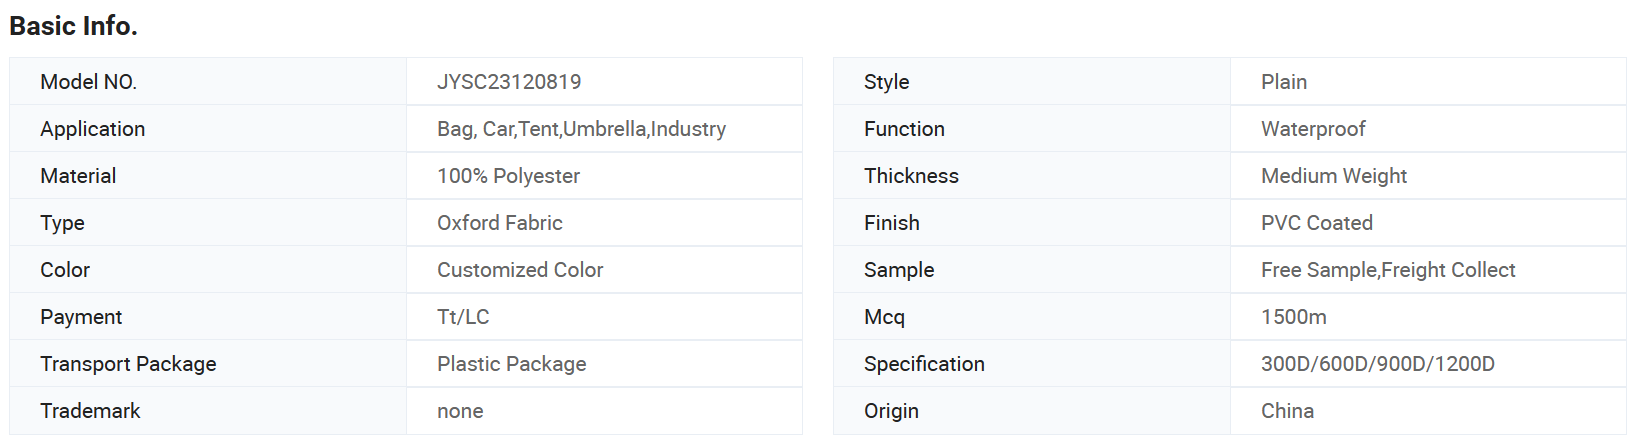
Task: Select the model number JYSC23120819
Action: pyautogui.click(x=509, y=82)
